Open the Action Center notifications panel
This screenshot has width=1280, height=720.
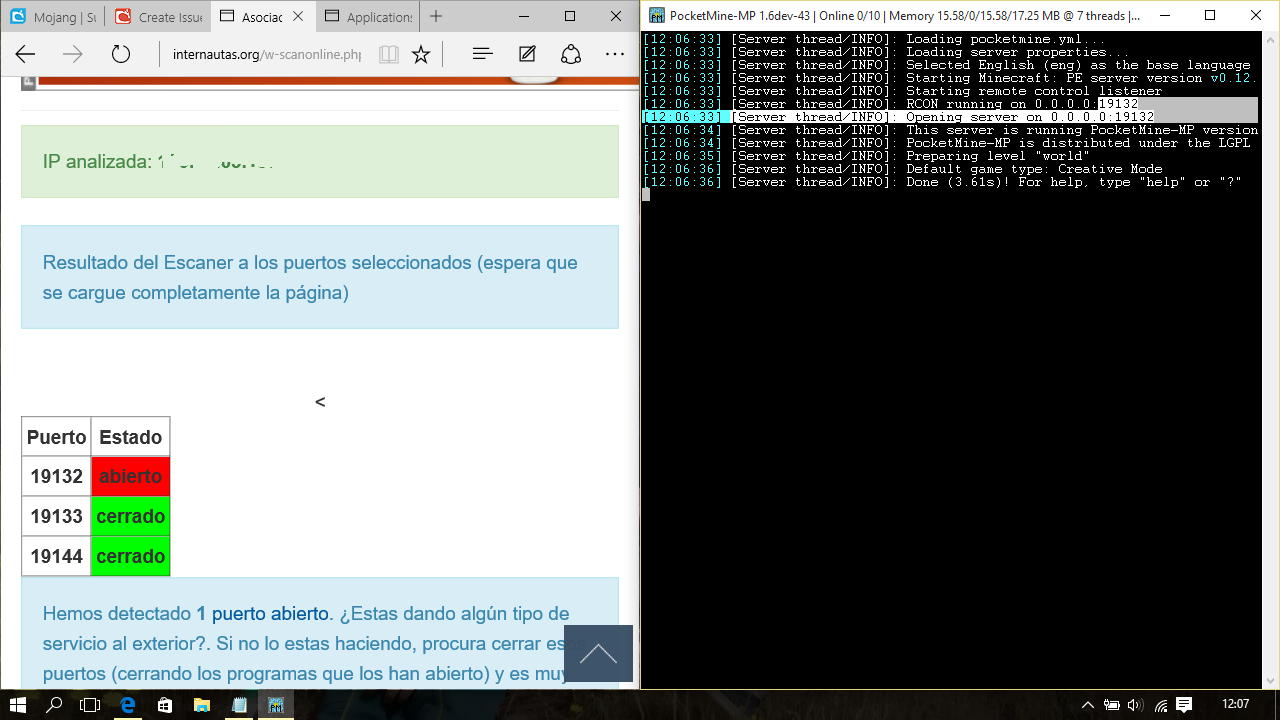point(1184,705)
